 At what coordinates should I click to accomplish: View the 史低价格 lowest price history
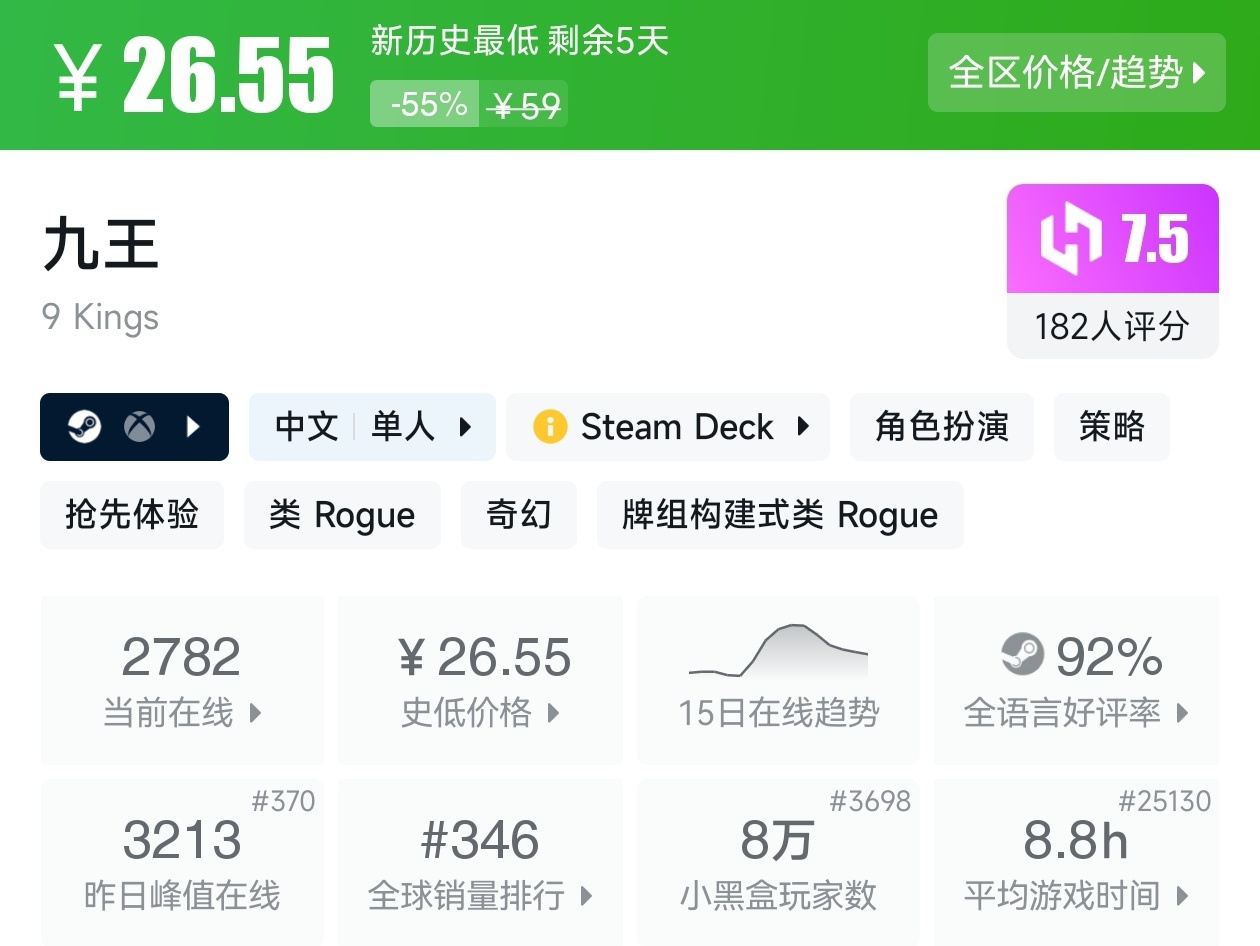(480, 680)
